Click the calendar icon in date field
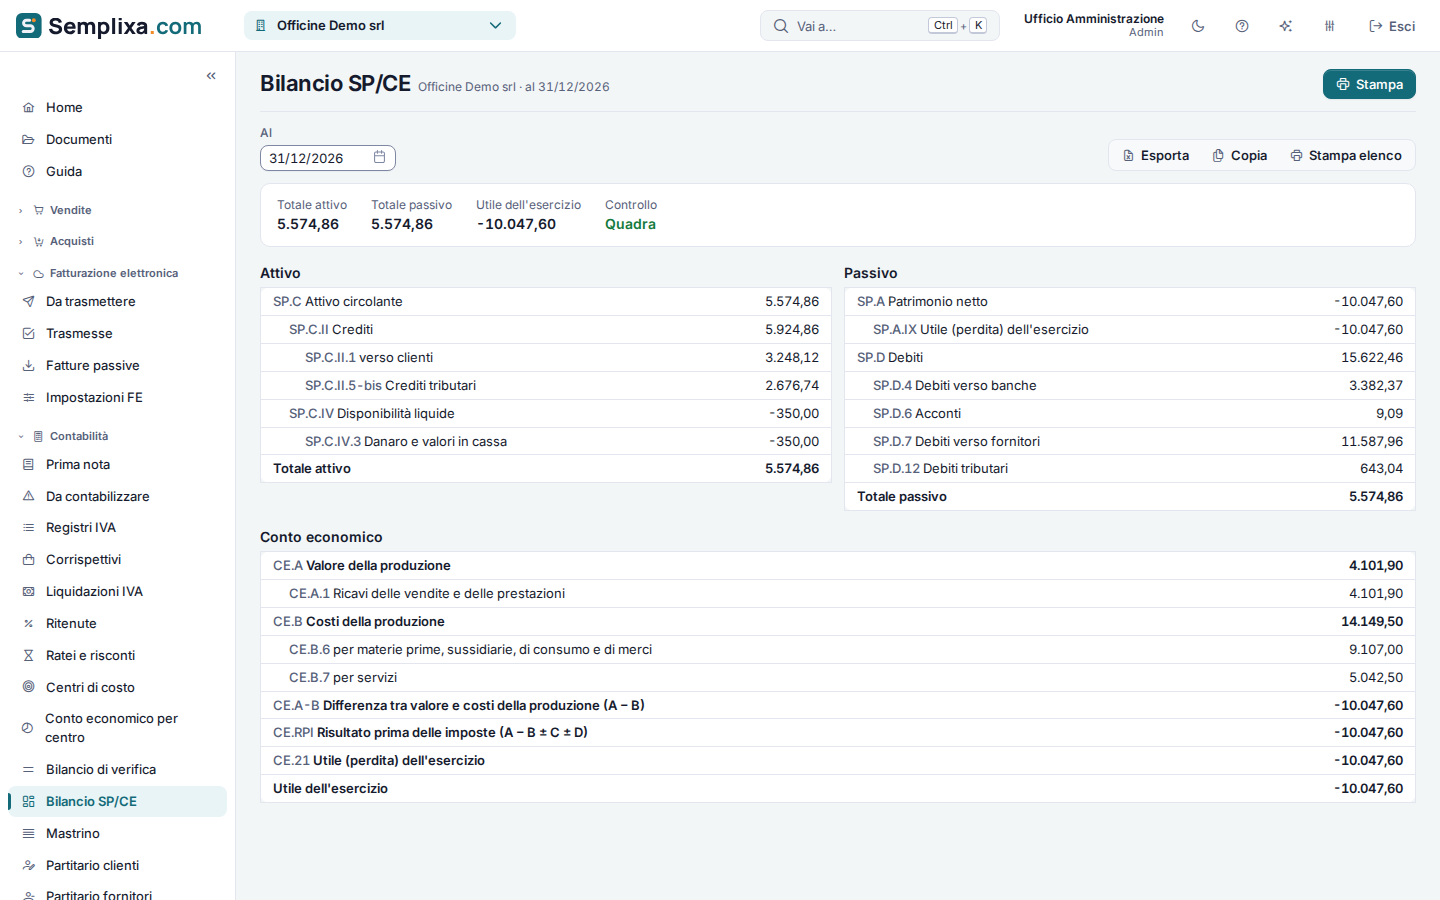Image resolution: width=1440 pixels, height=900 pixels. tap(380, 157)
